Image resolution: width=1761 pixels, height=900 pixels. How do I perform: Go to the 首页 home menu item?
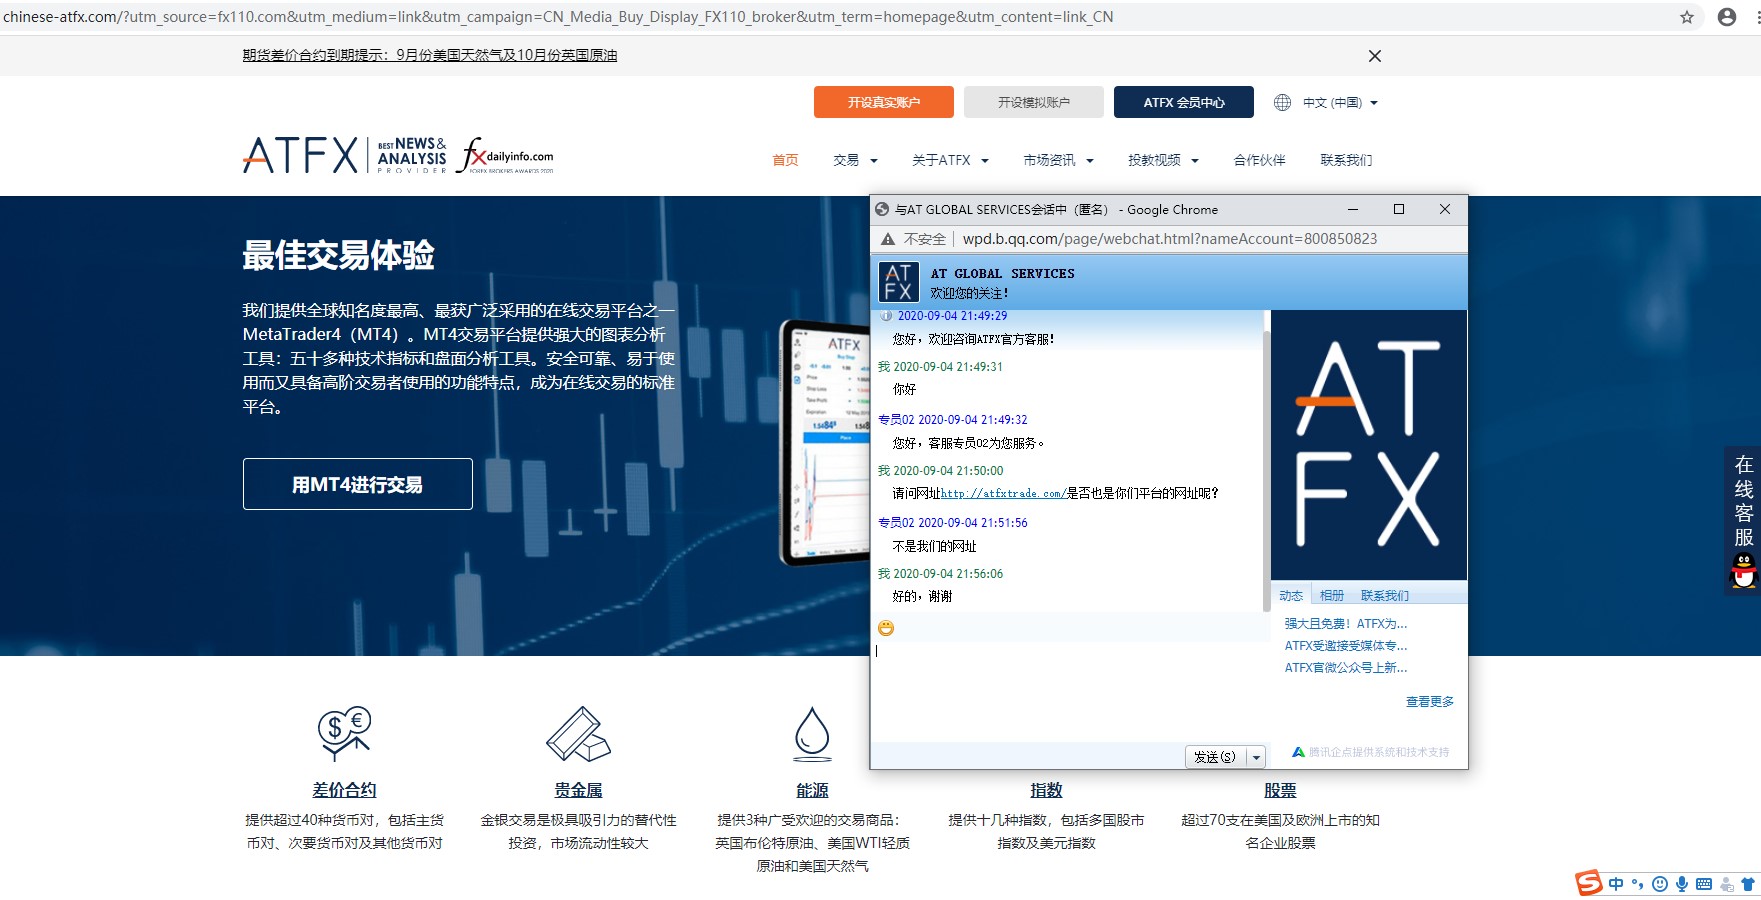(x=786, y=160)
